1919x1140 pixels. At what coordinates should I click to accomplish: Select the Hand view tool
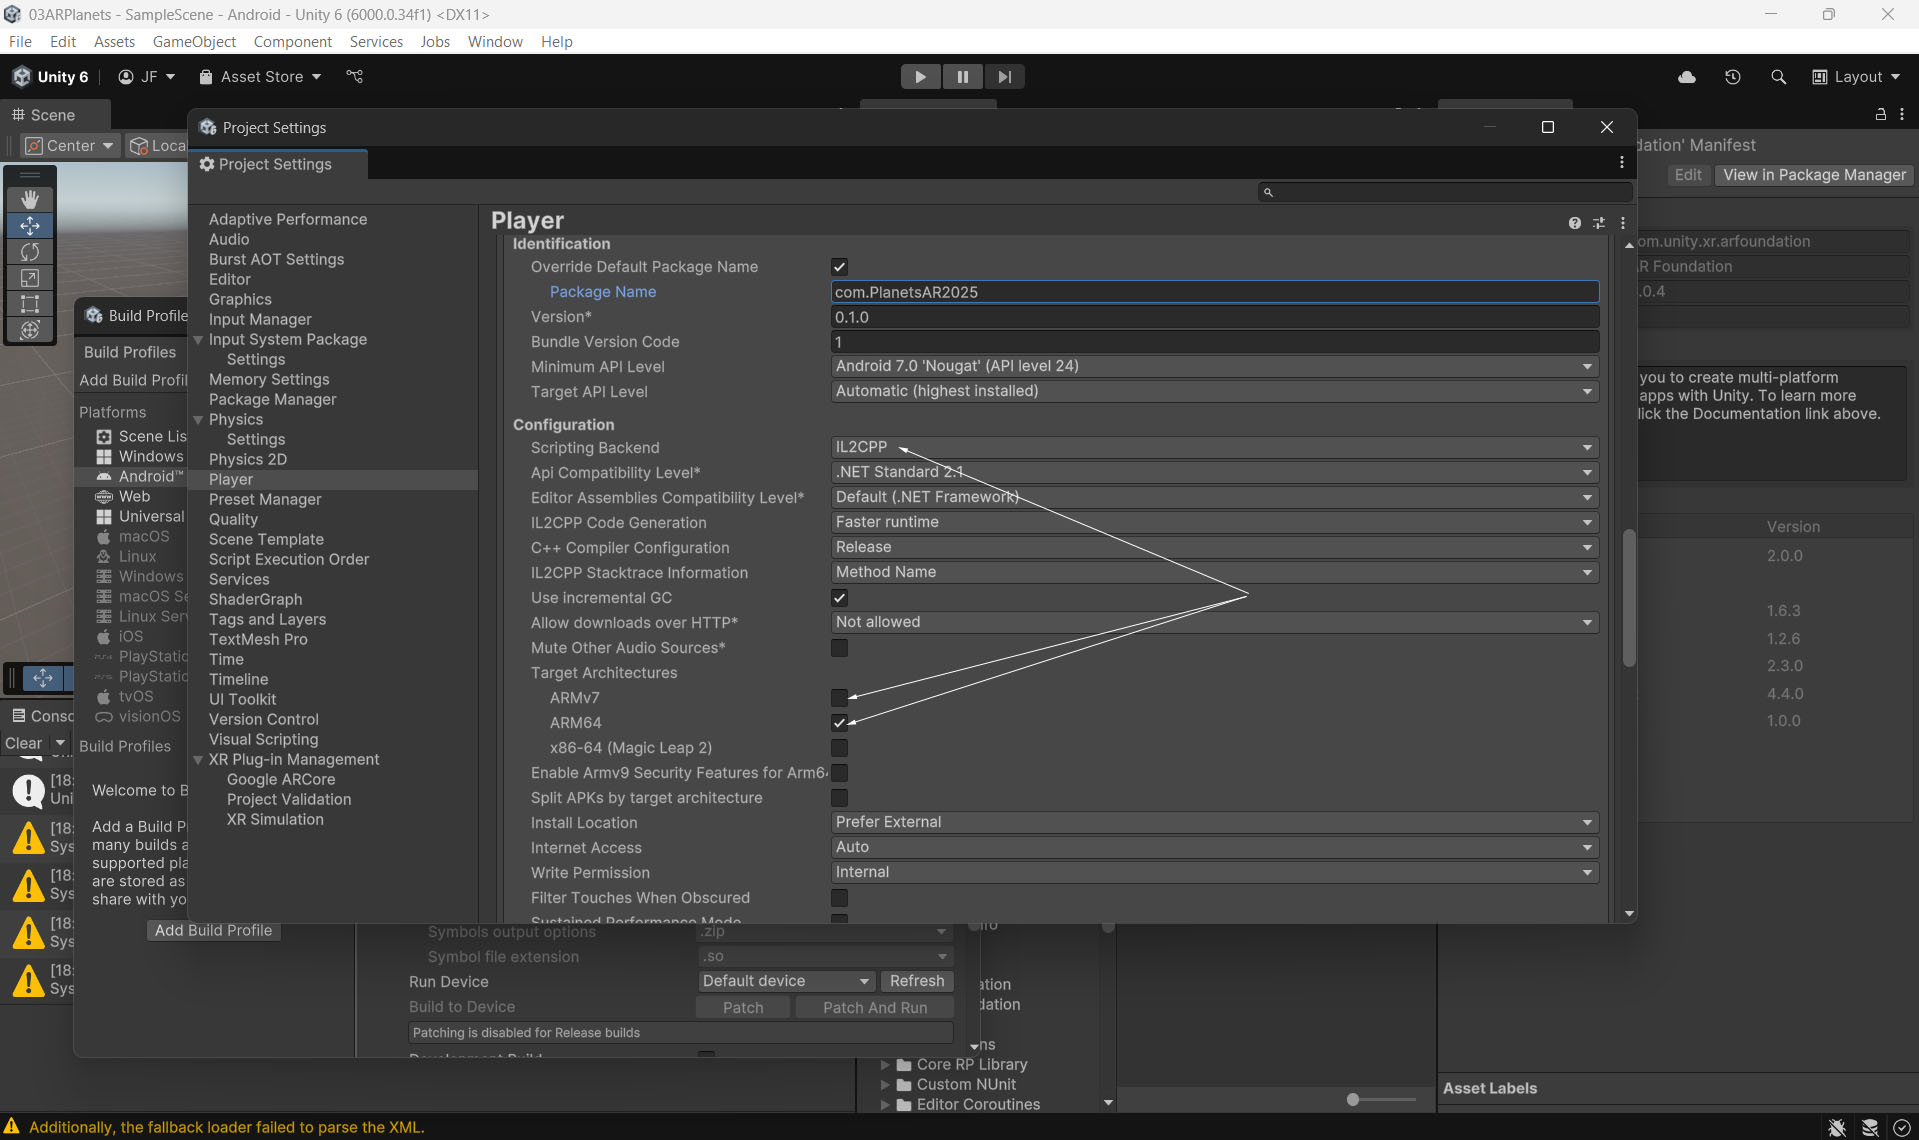click(x=30, y=199)
